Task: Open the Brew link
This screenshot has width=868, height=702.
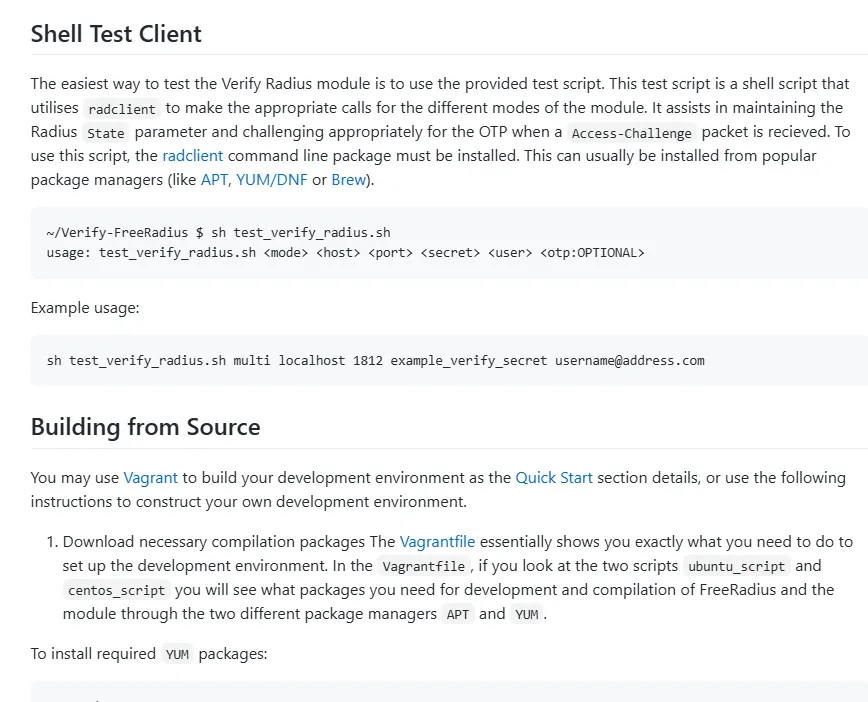Action: (349, 180)
